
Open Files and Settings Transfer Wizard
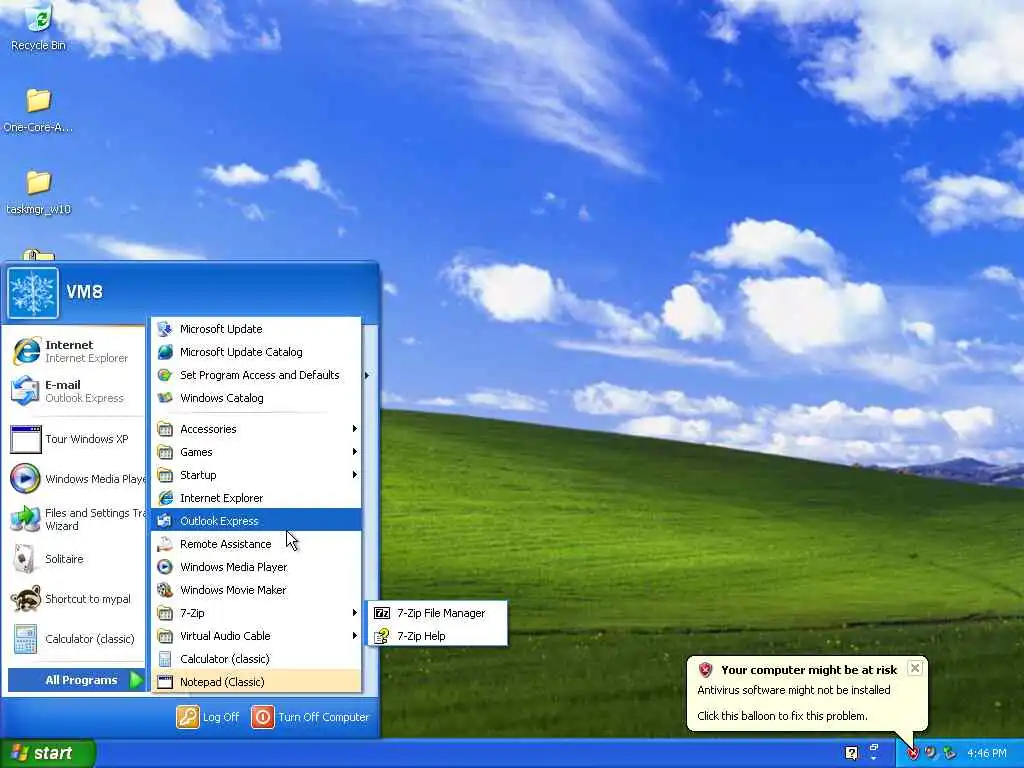point(74,519)
